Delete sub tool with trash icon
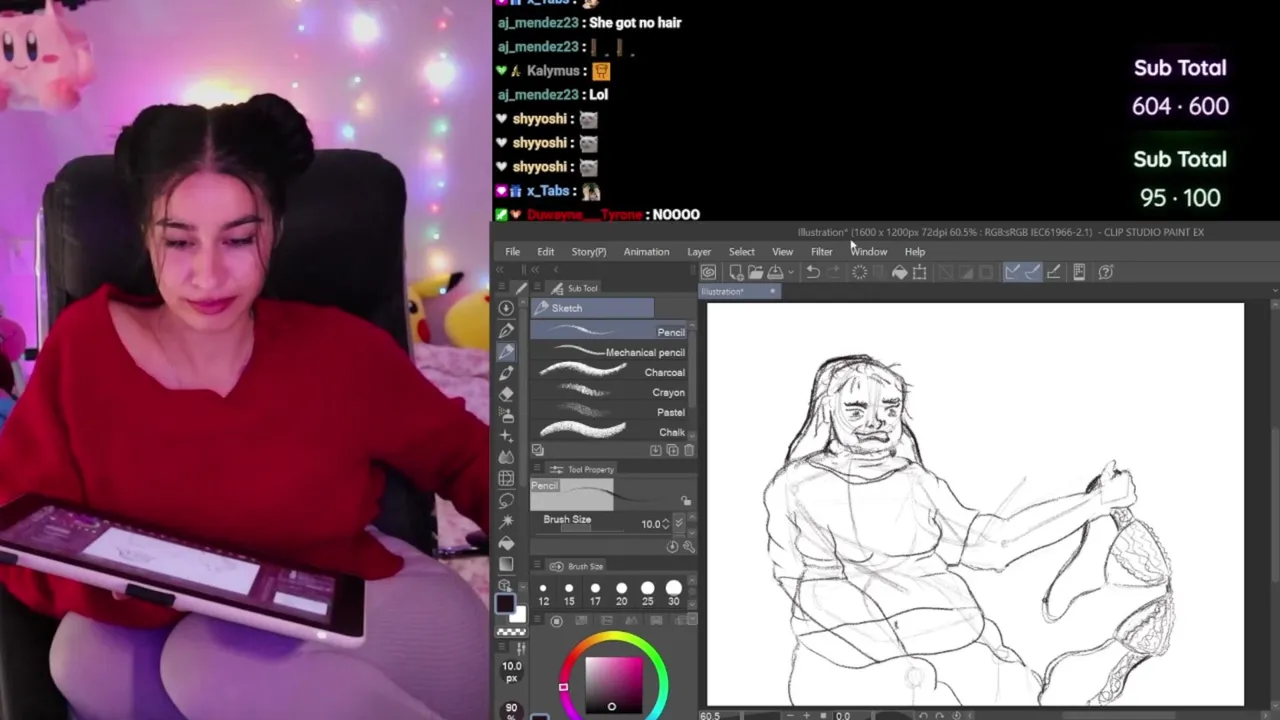The width and height of the screenshot is (1280, 720). [x=689, y=450]
